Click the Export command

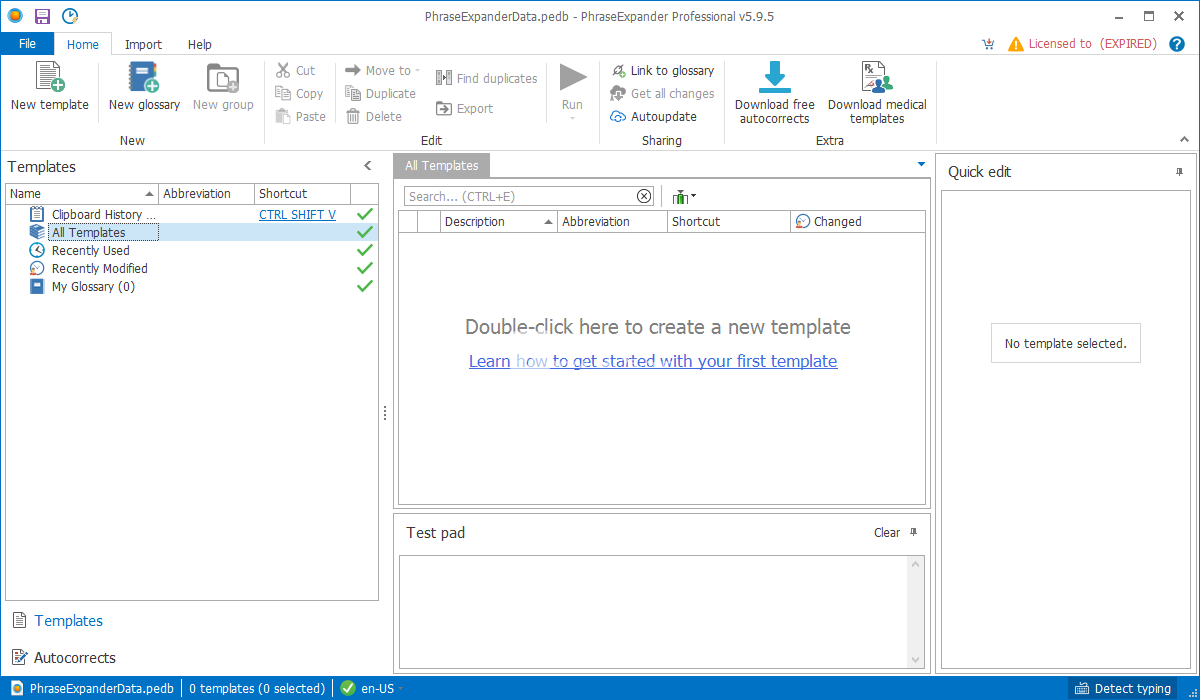tap(465, 109)
